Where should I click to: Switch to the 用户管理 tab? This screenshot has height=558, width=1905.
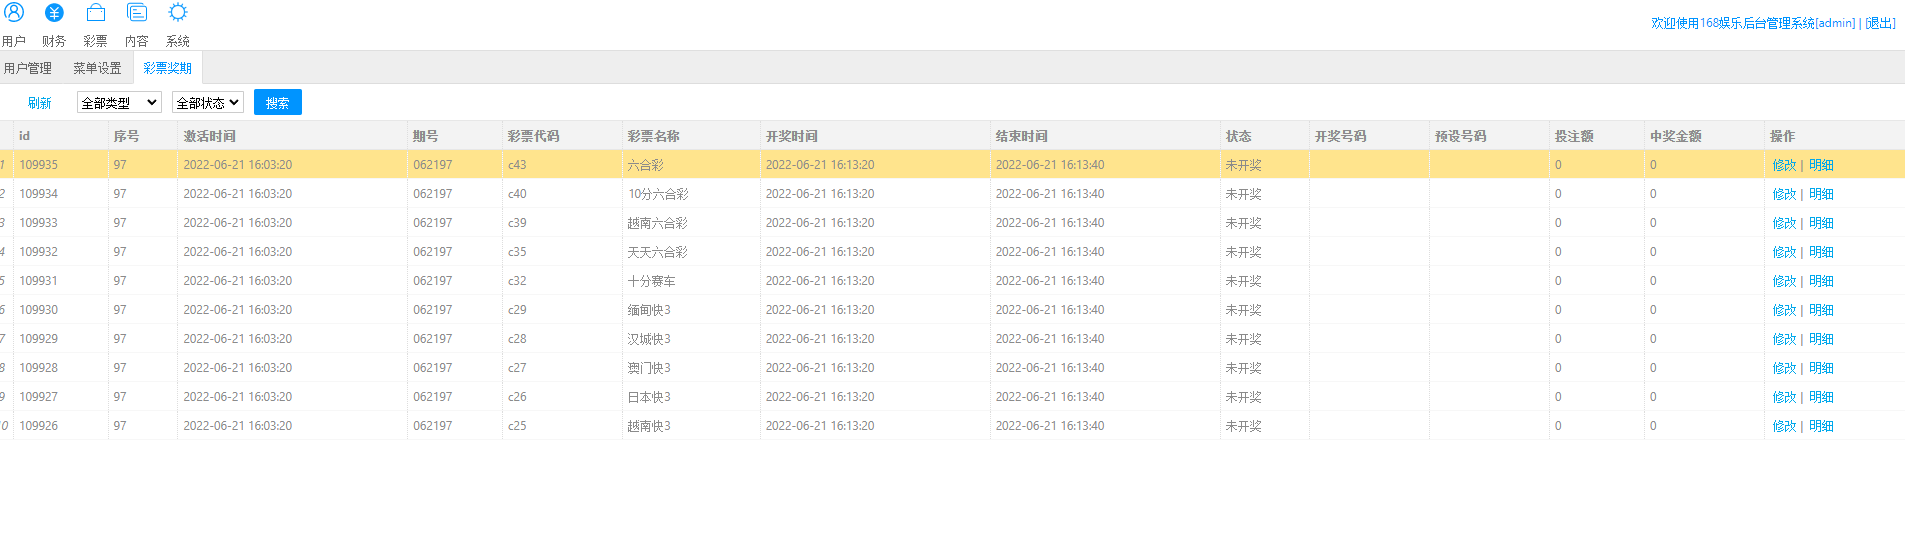pyautogui.click(x=28, y=68)
